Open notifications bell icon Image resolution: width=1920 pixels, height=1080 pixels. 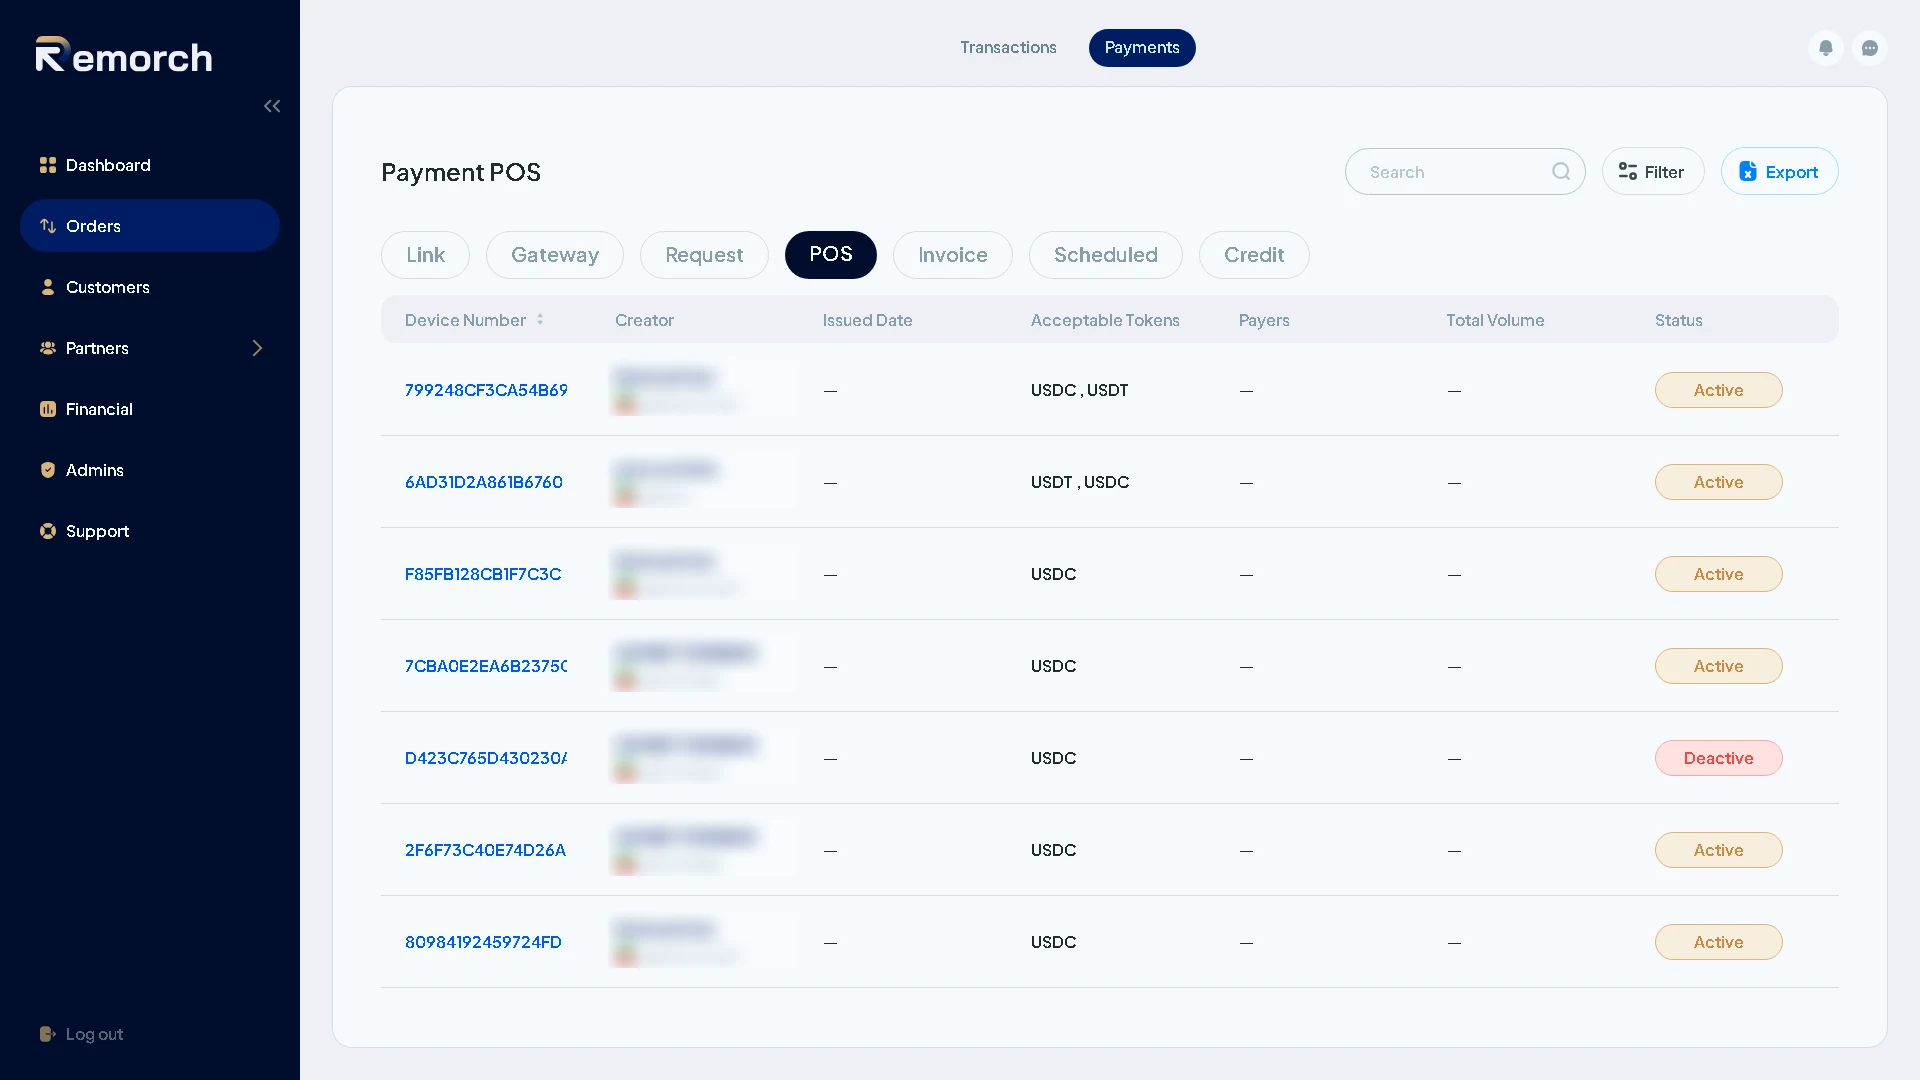coord(1826,48)
